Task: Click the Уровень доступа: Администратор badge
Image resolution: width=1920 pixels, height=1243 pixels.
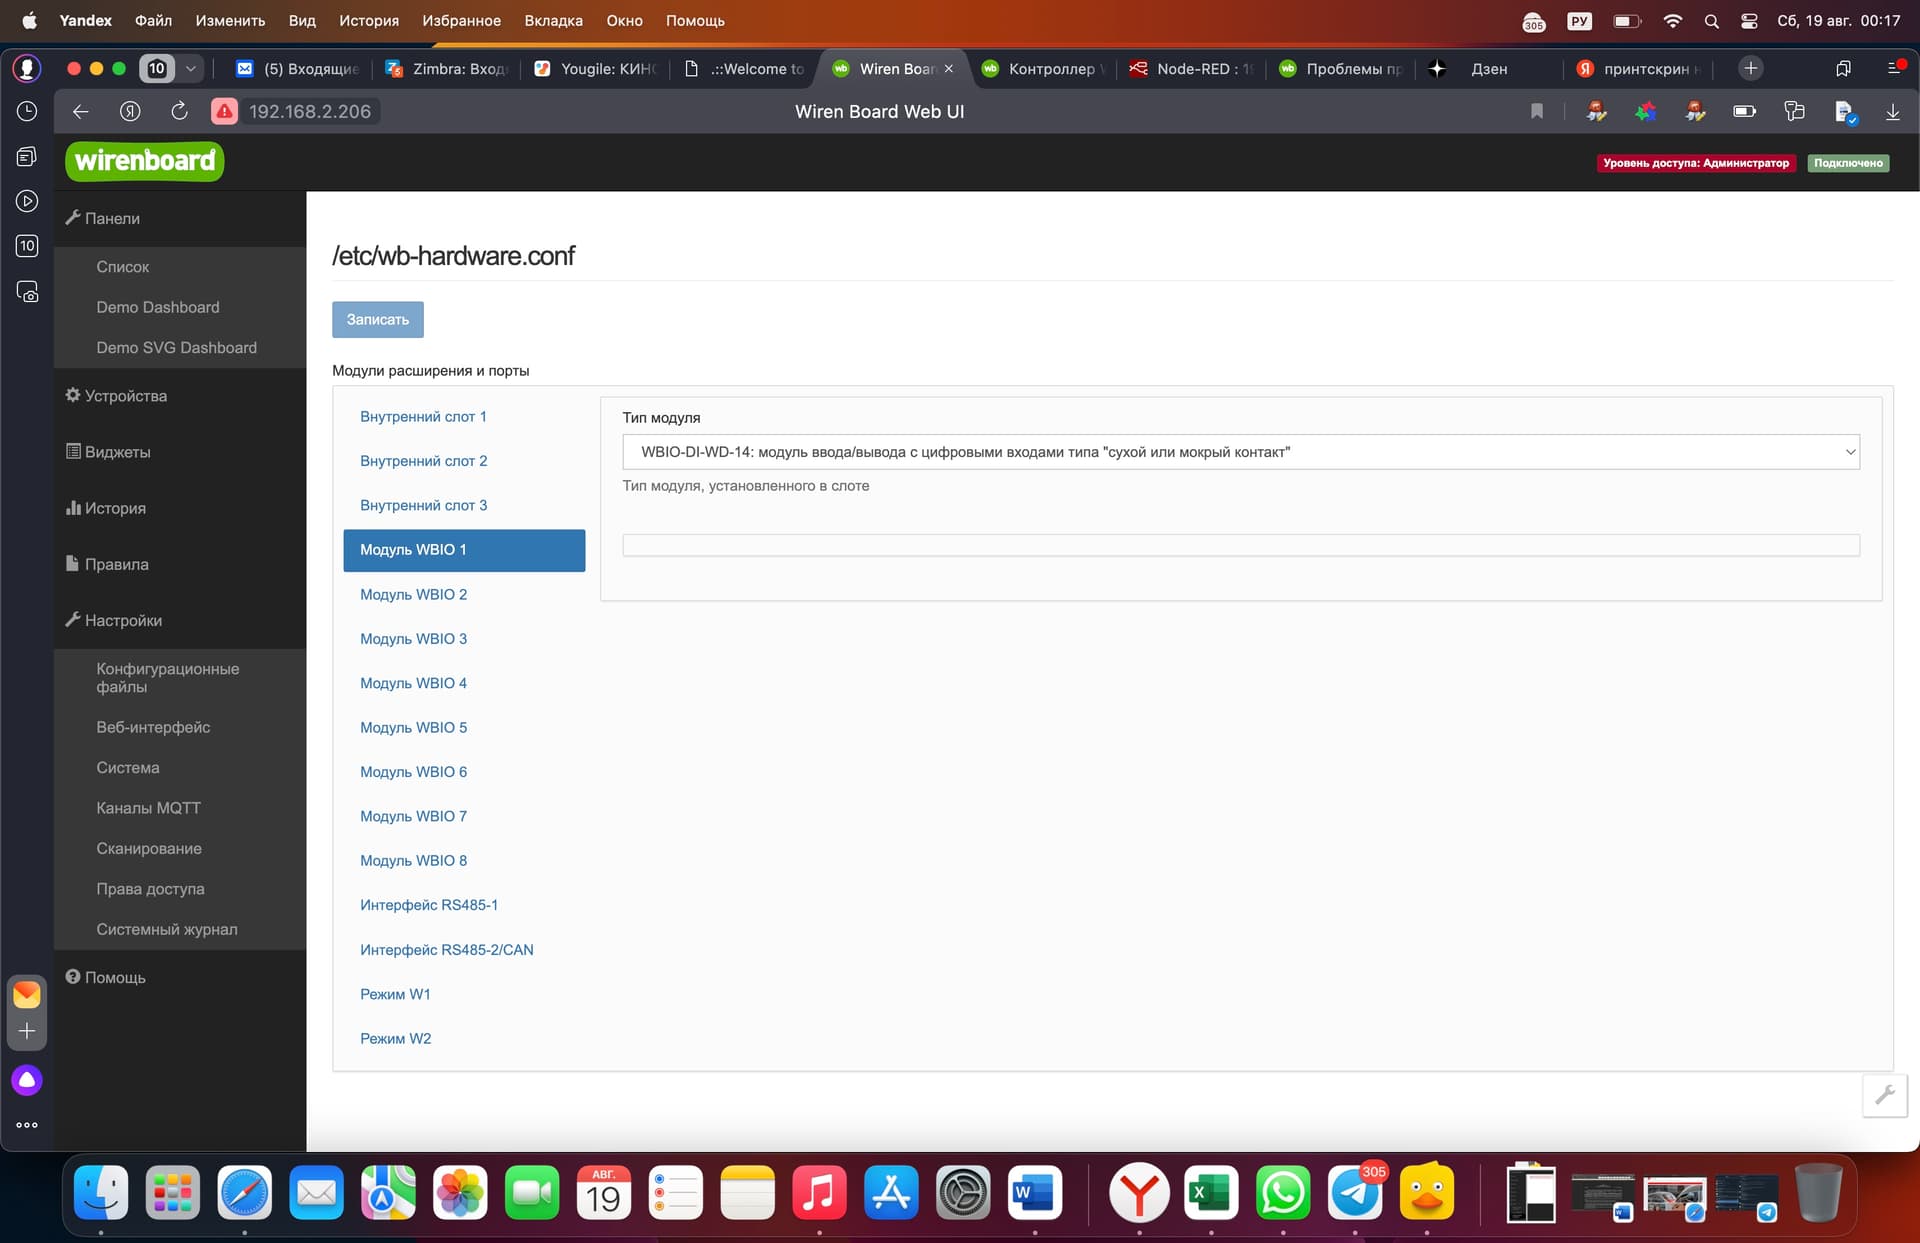Action: click(x=1695, y=163)
